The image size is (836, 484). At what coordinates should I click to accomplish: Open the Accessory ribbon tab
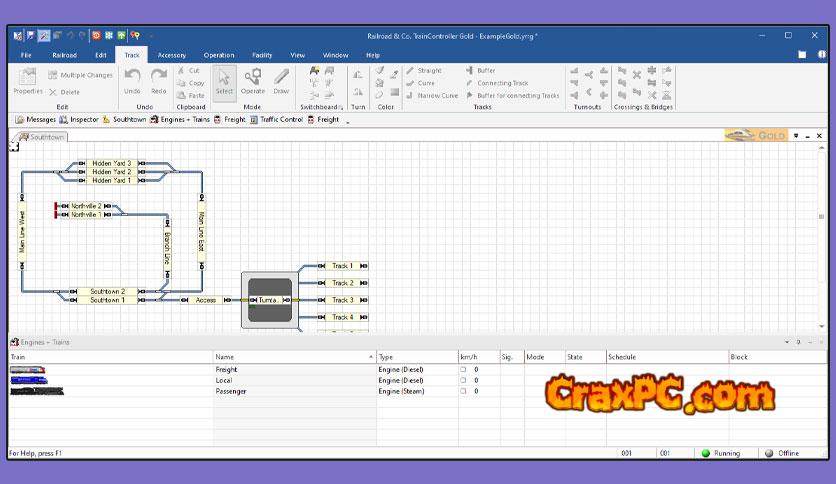[171, 55]
